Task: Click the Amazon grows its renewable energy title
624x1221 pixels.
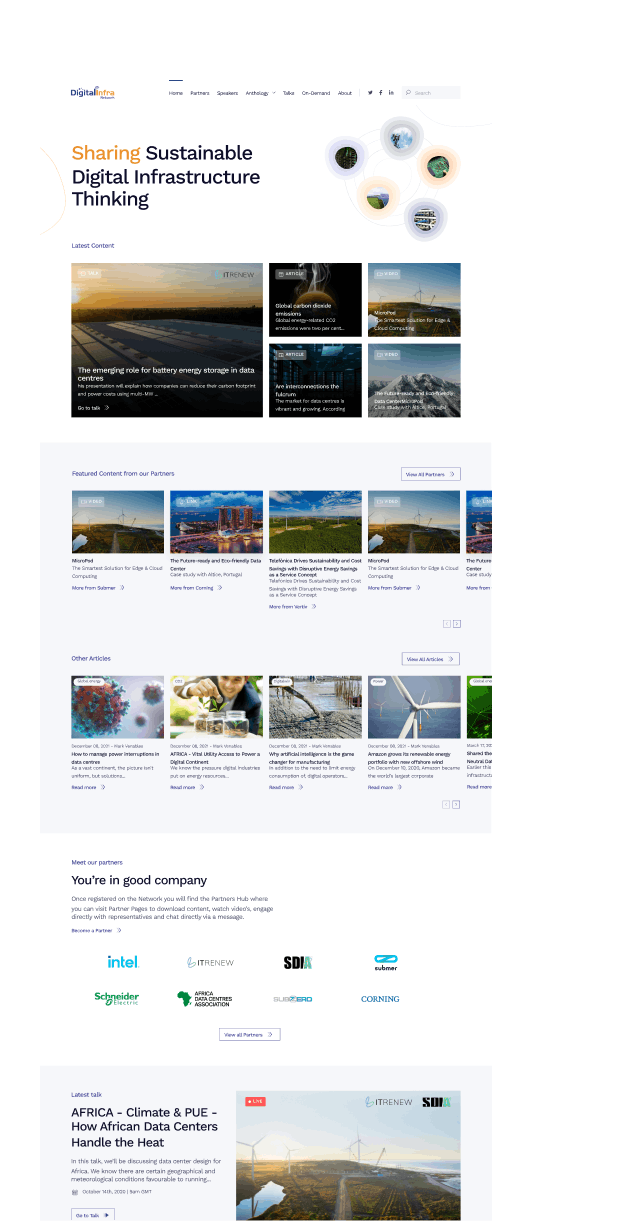Action: [410, 756]
